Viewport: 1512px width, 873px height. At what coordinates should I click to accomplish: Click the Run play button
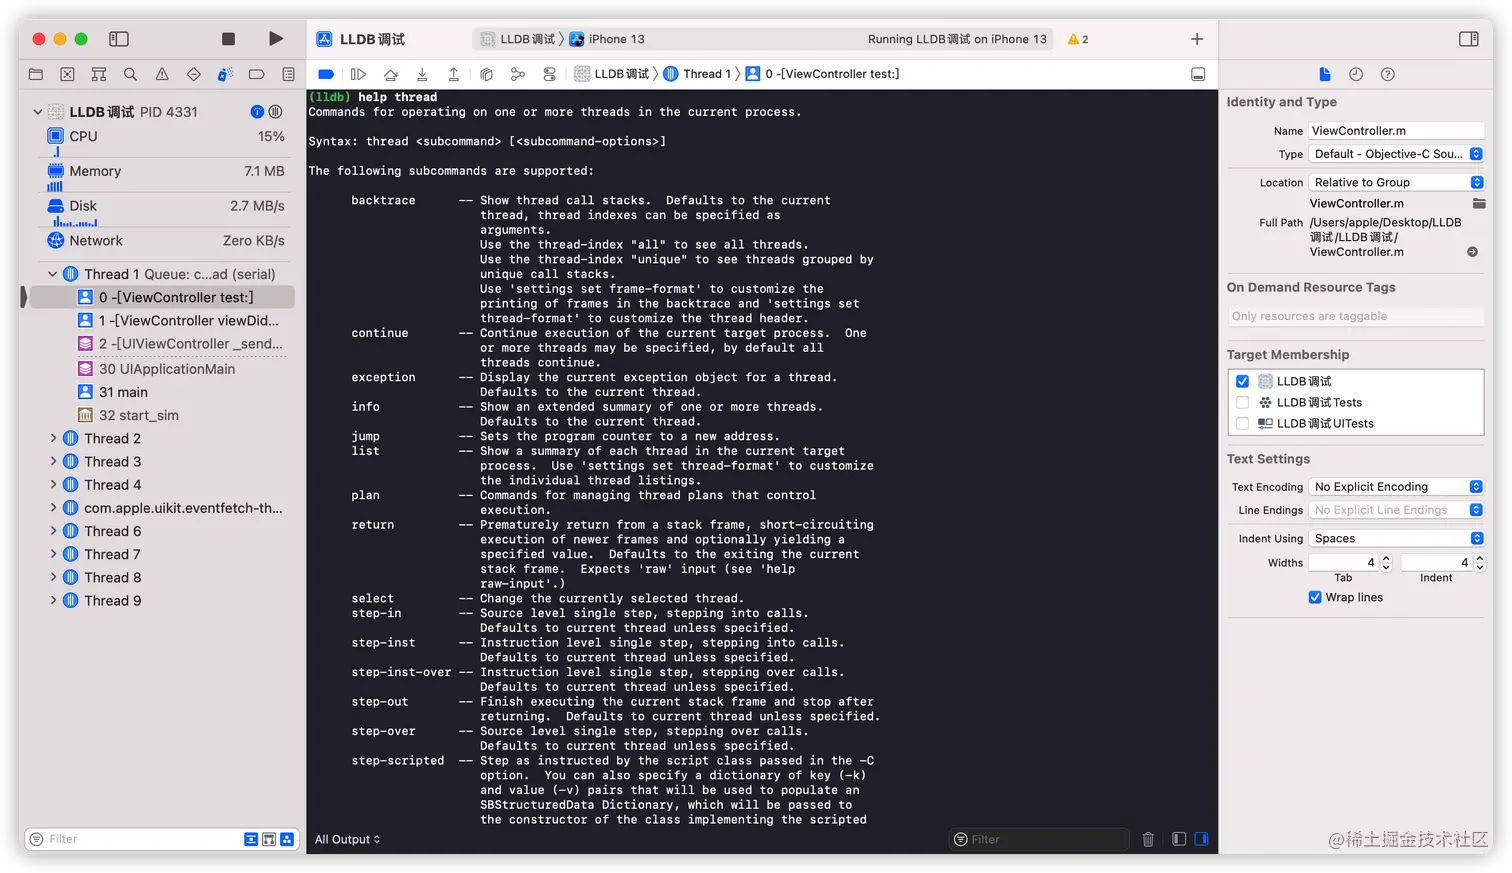pyautogui.click(x=276, y=39)
